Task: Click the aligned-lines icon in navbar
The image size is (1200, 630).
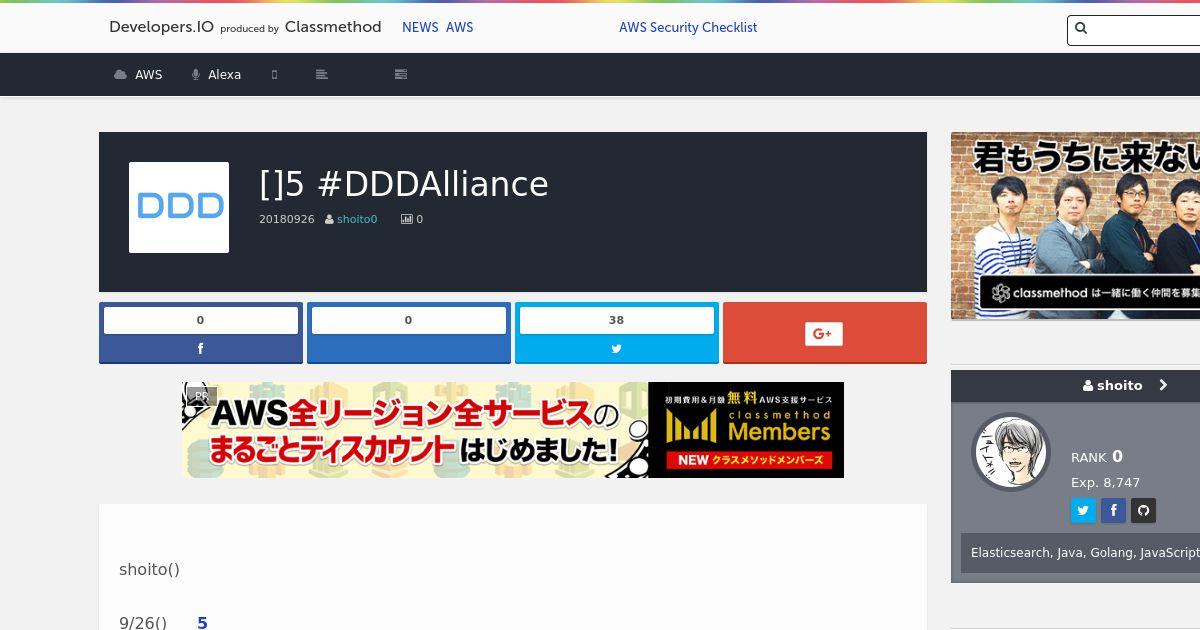Action: coord(322,74)
